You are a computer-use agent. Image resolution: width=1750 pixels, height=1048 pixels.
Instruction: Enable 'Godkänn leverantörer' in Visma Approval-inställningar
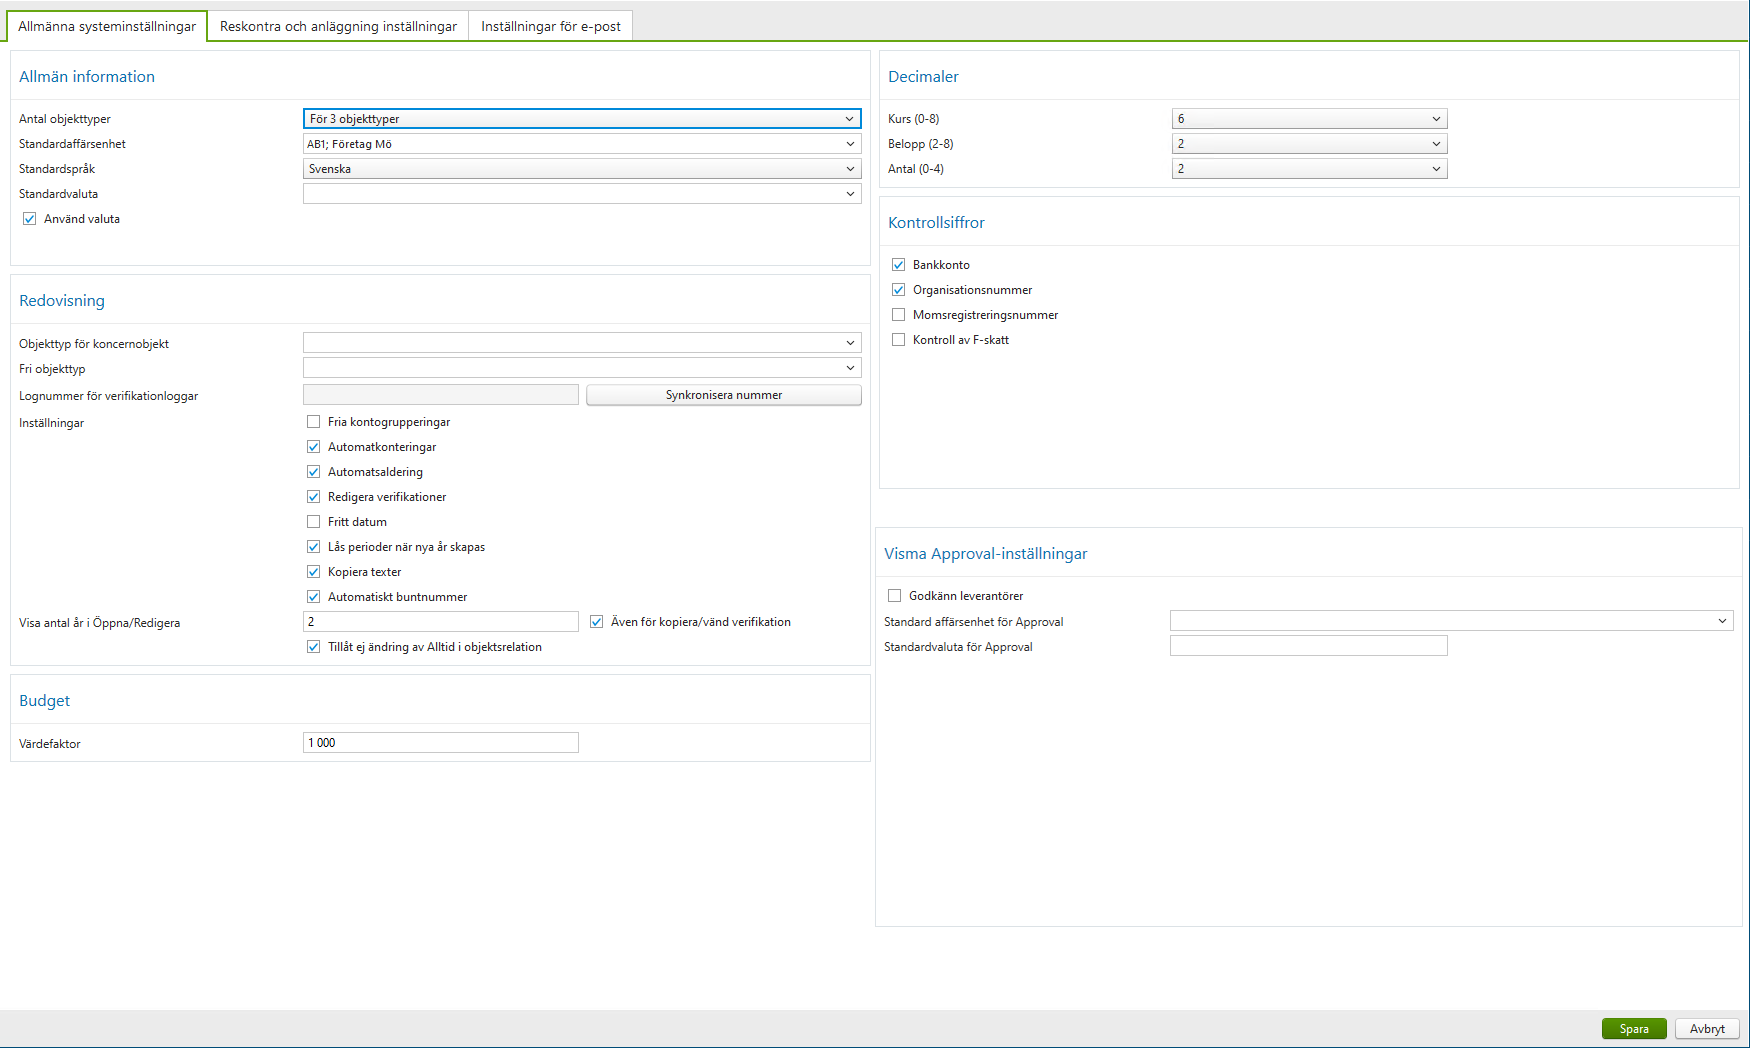895,595
